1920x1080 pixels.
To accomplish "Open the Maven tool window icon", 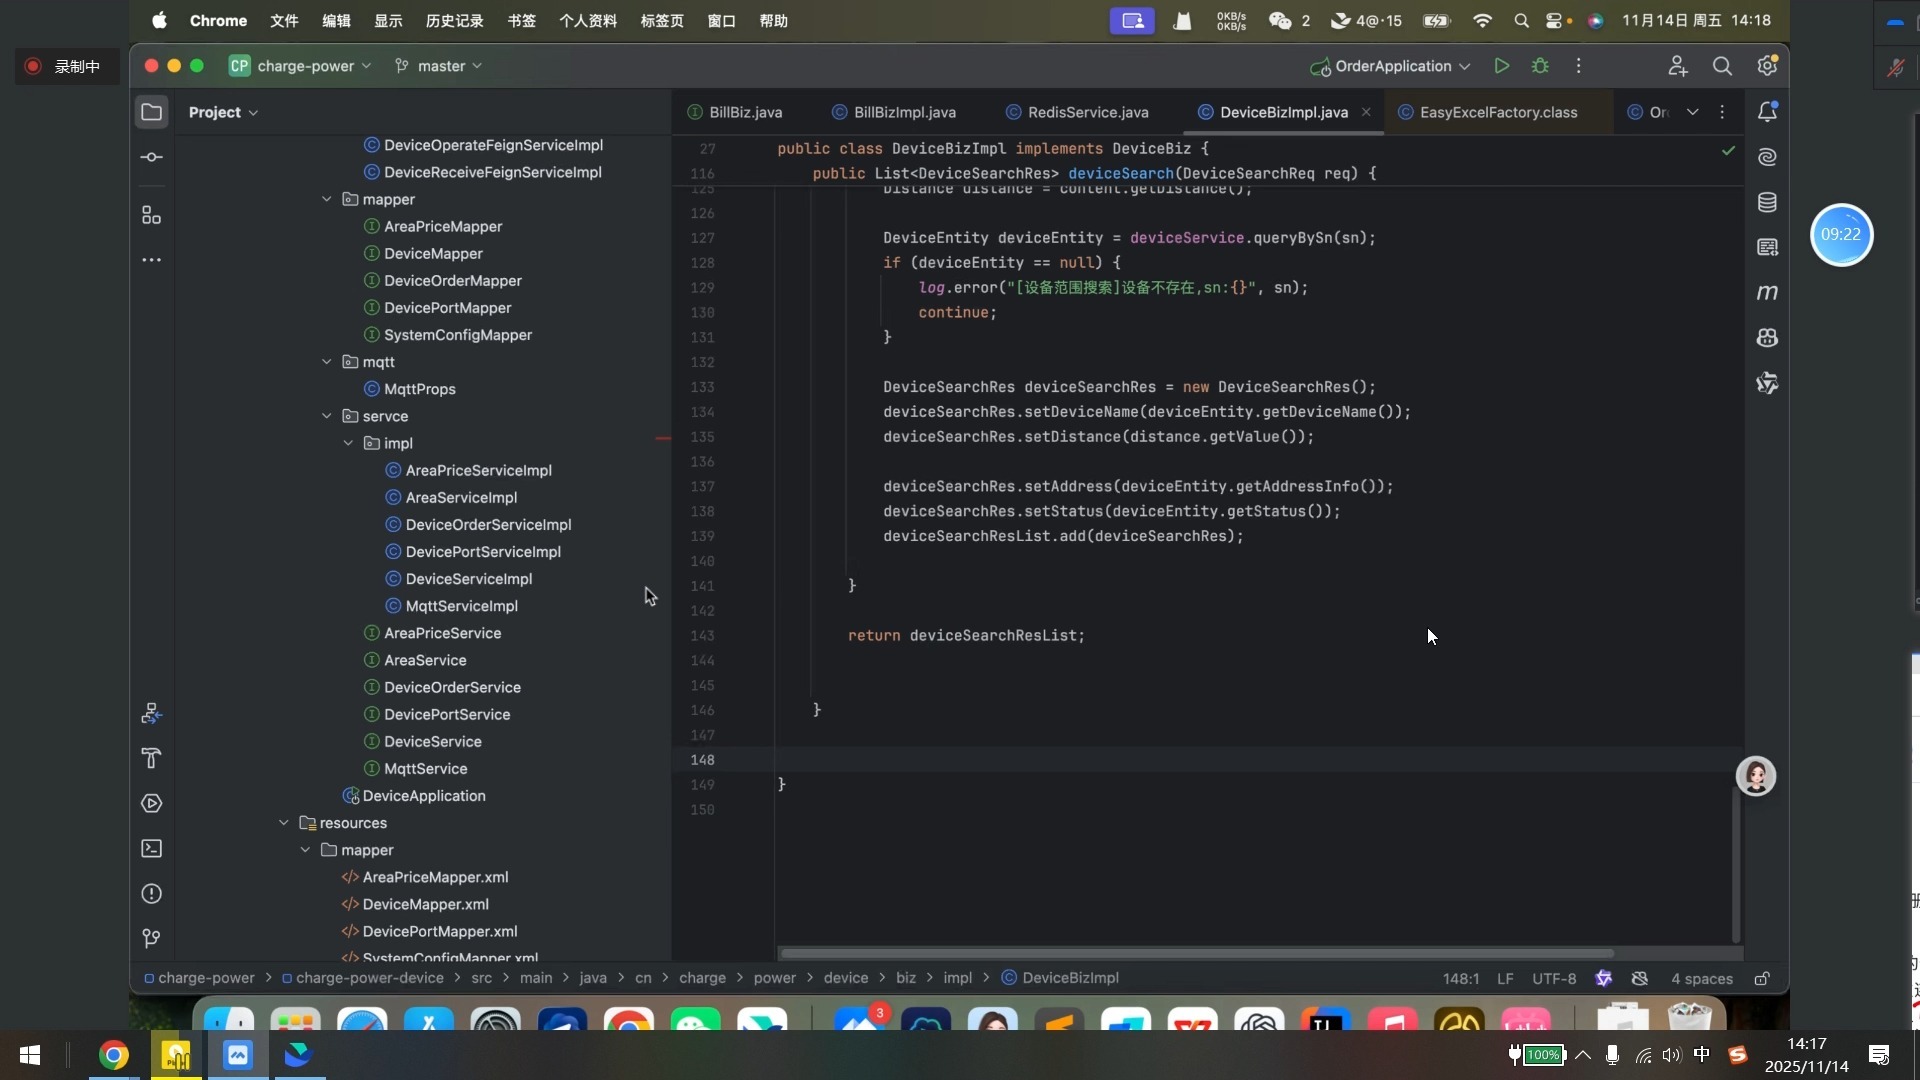I will [x=1767, y=293].
